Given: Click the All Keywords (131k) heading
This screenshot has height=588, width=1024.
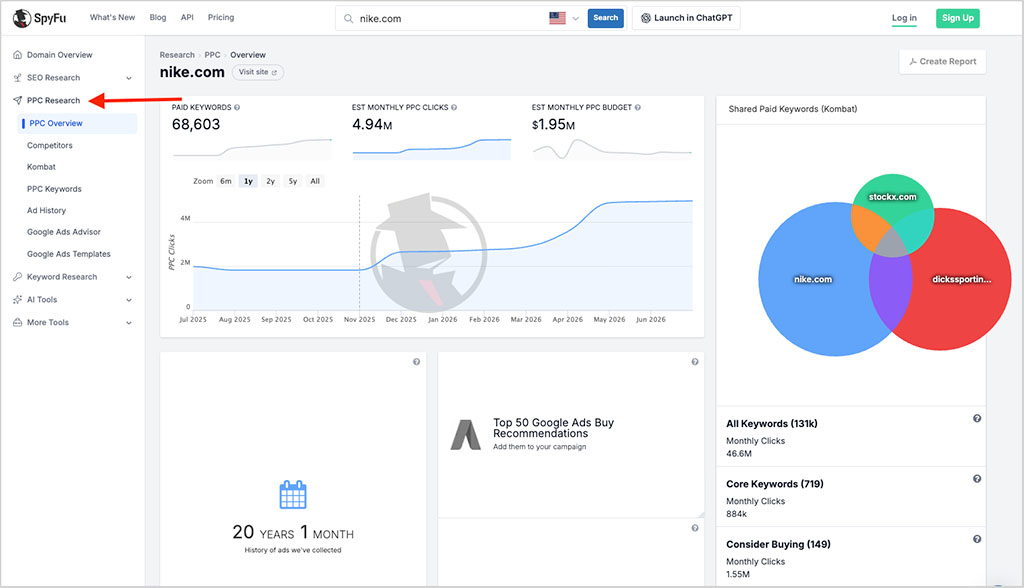Looking at the screenshot, I should coord(772,424).
